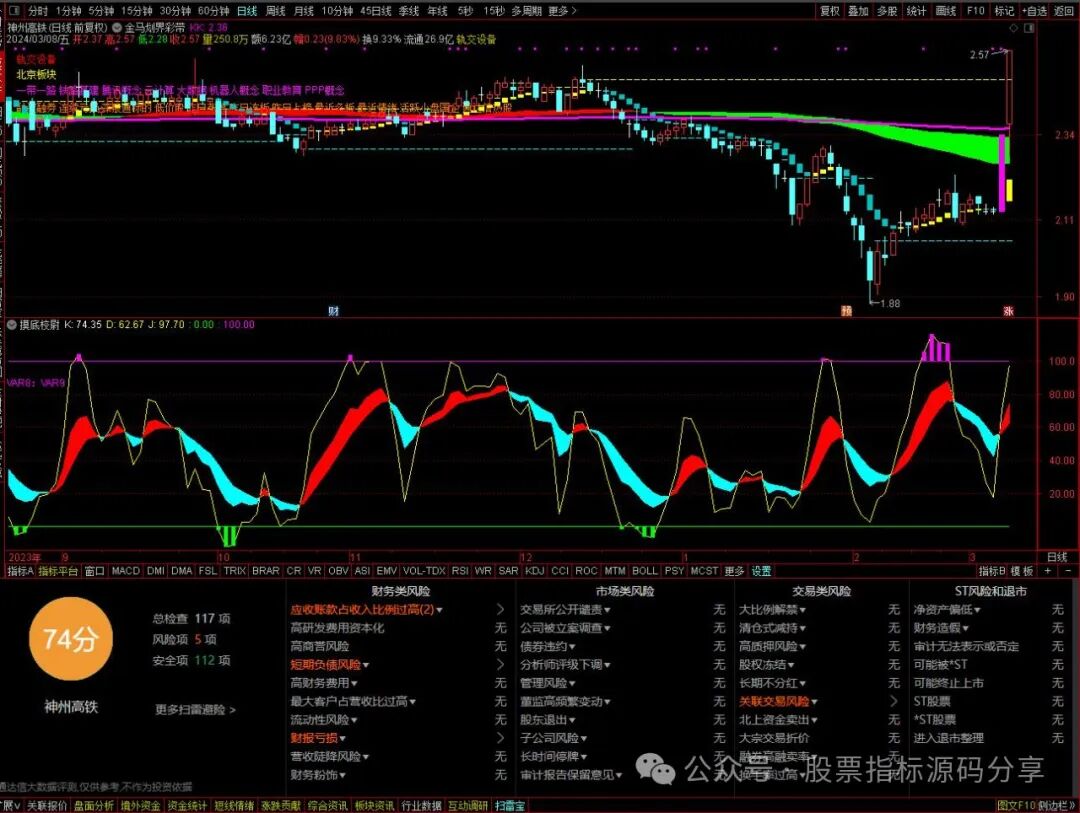Screen dimensions: 1080x813
Task: Click the 图文F10 button at bottom right
Action: (1016, 805)
